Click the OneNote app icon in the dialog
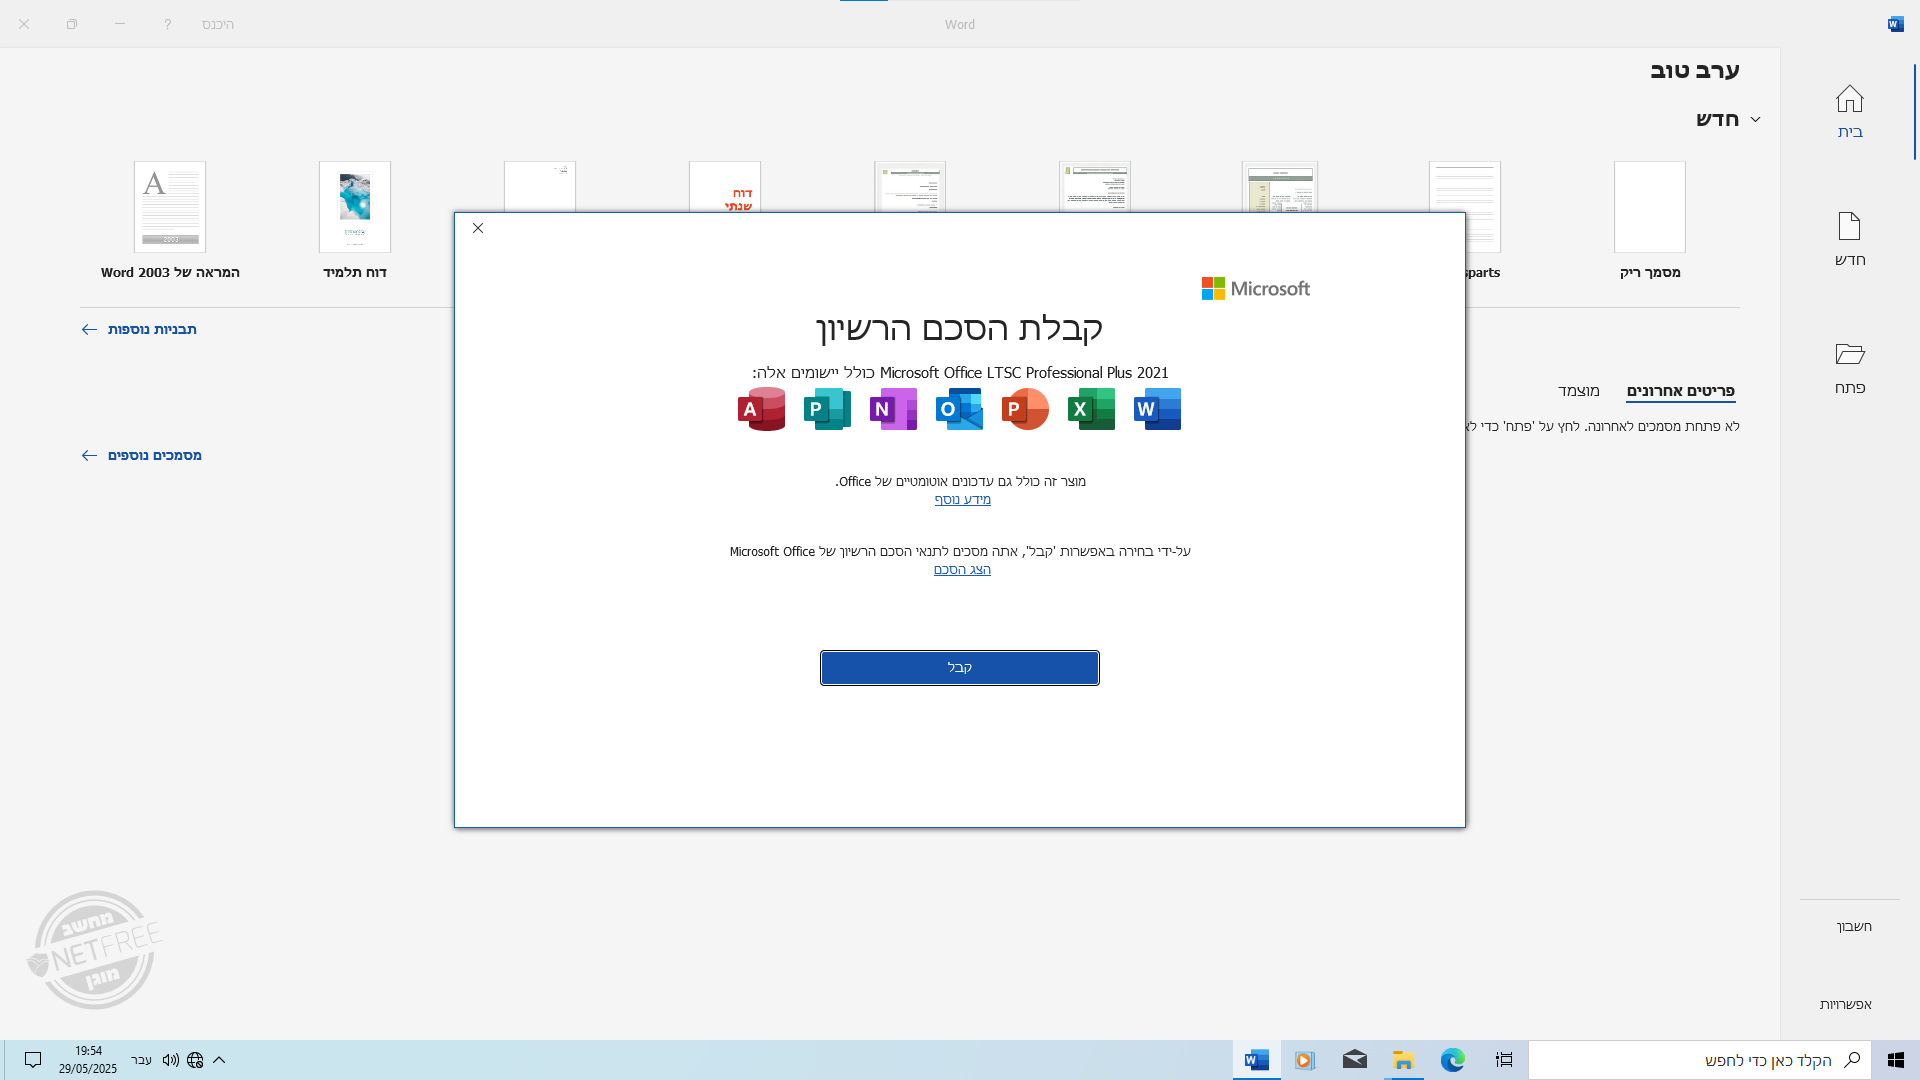1920x1080 pixels. (x=893, y=409)
